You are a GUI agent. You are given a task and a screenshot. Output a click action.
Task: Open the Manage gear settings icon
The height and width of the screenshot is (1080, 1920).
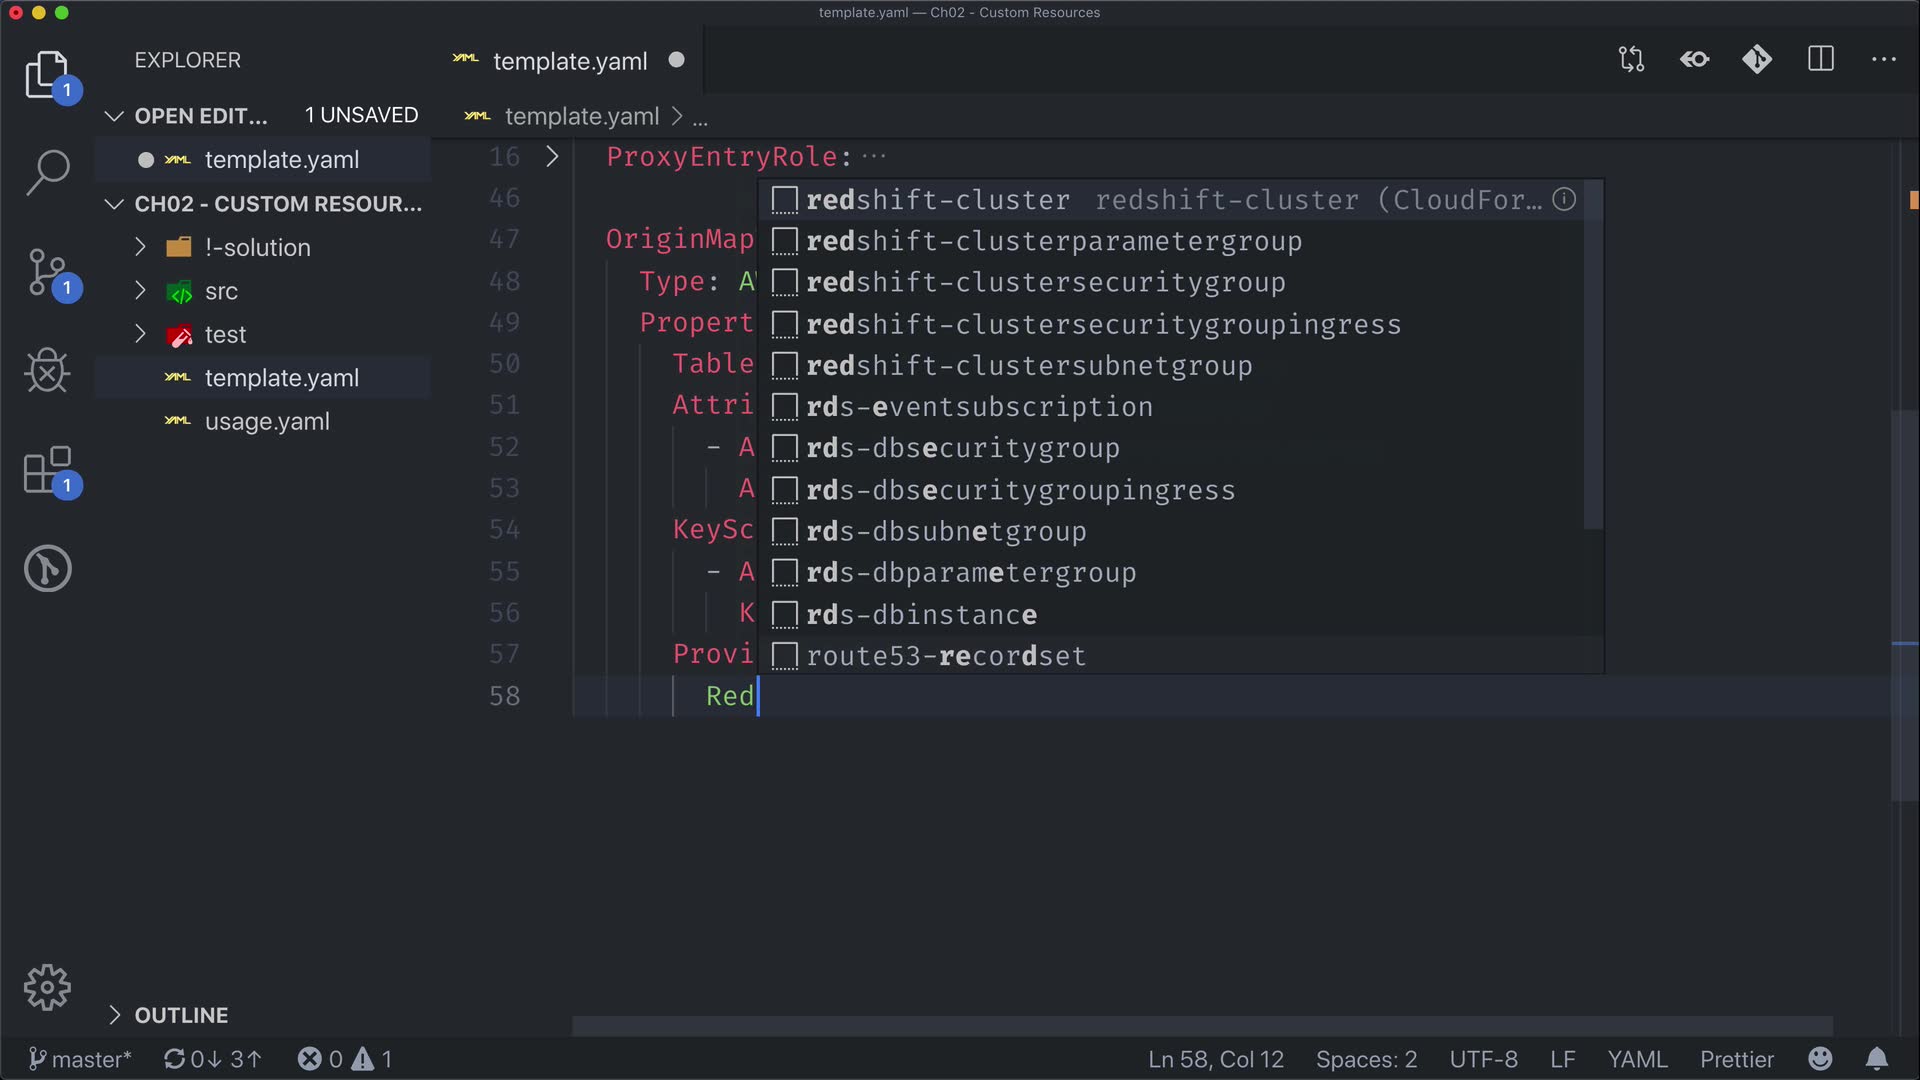tap(47, 988)
